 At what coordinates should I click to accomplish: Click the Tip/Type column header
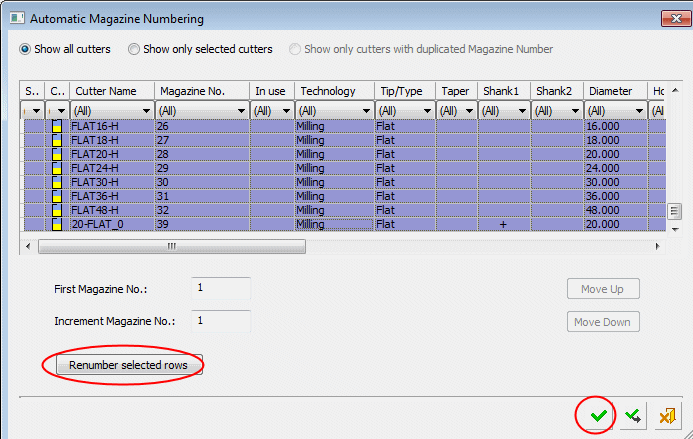[405, 91]
